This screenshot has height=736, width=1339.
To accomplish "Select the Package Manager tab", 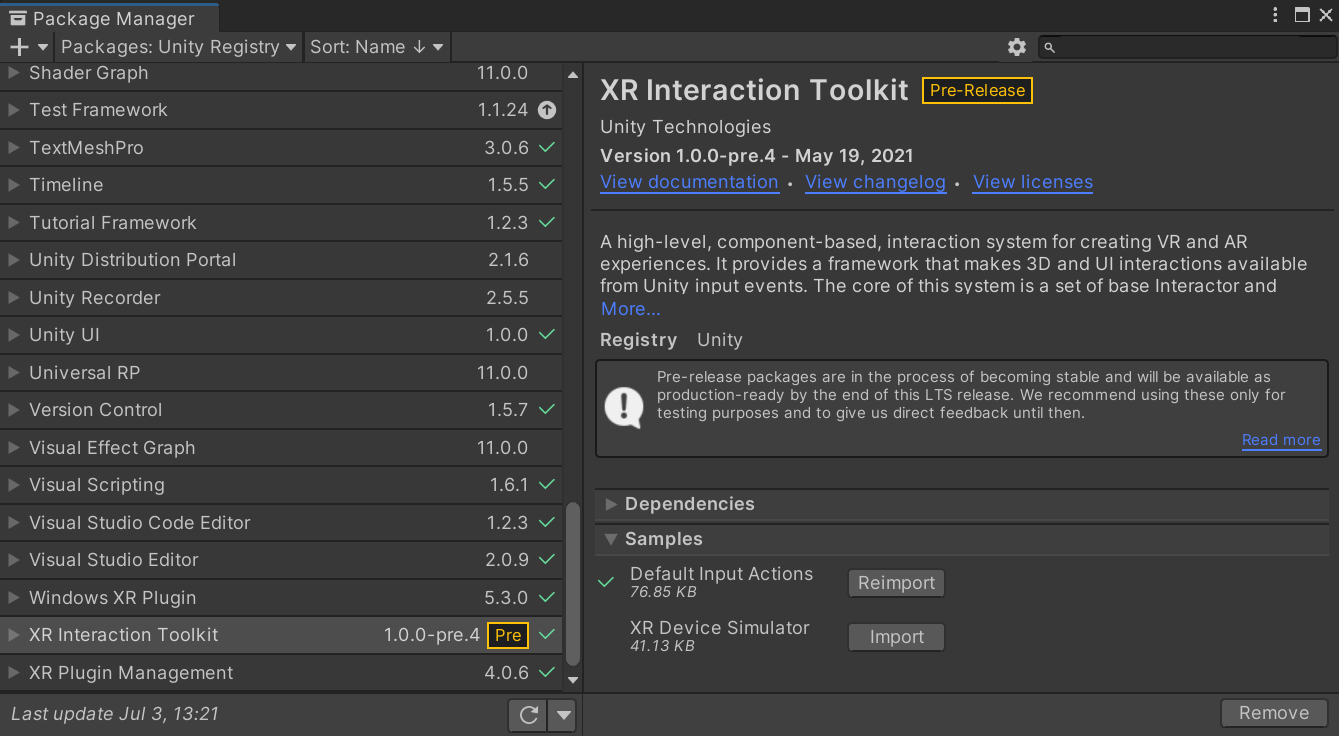I will [x=108, y=19].
